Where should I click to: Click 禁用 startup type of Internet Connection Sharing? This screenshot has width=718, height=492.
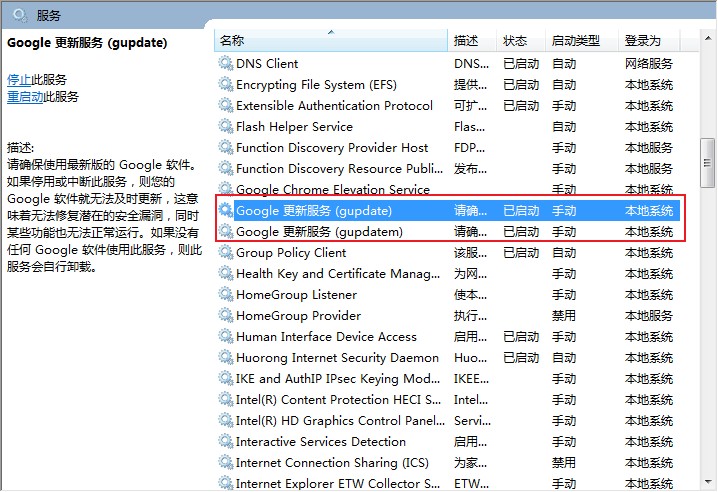pyautogui.click(x=564, y=463)
